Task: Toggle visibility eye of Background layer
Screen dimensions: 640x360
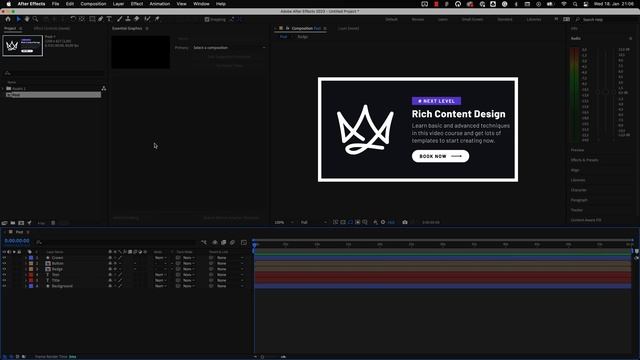Action: pyautogui.click(x=4, y=286)
